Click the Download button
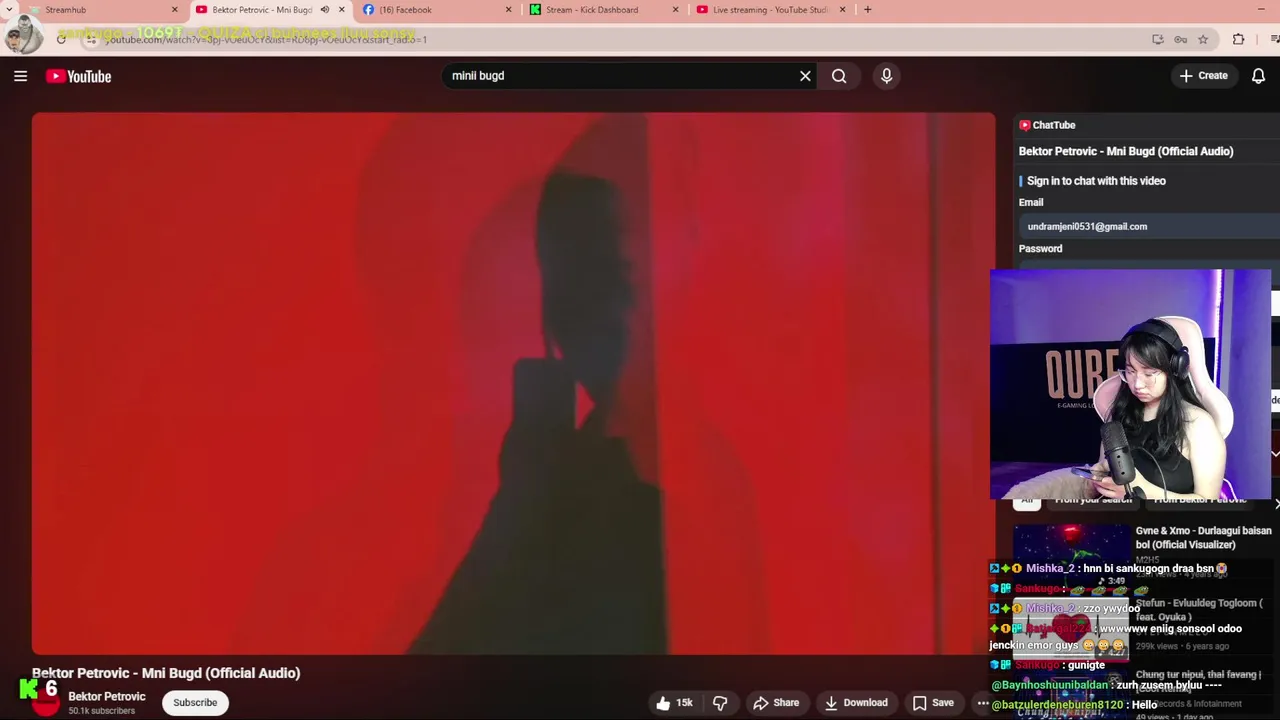Screen dimensions: 1280x720 pyautogui.click(x=856, y=703)
